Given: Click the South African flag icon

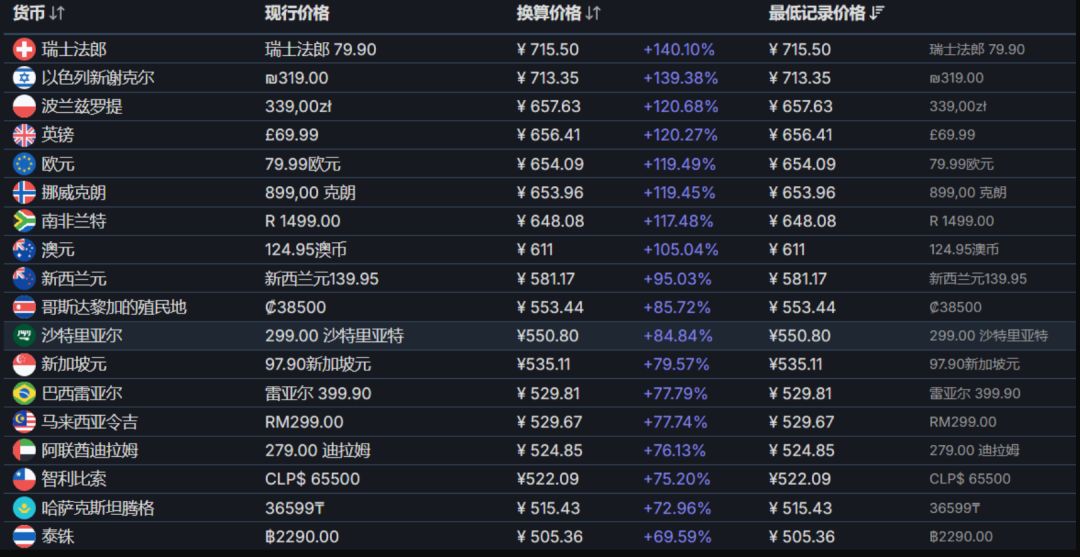Looking at the screenshot, I should point(24,221).
